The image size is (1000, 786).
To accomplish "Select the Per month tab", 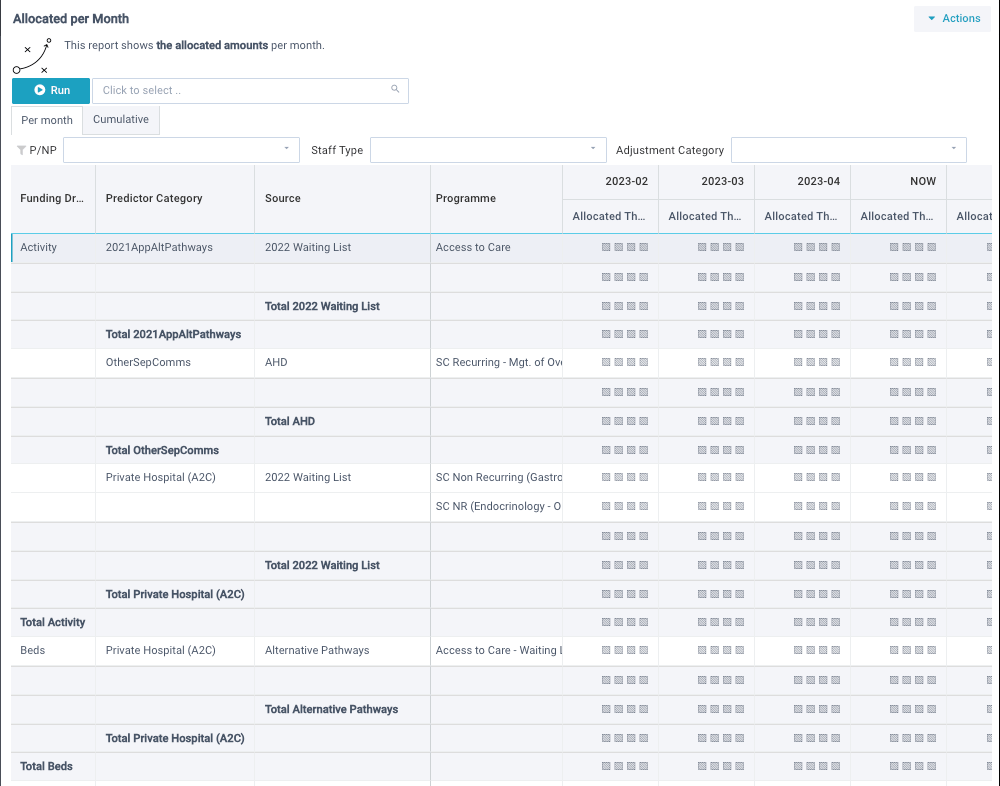I will point(47,120).
